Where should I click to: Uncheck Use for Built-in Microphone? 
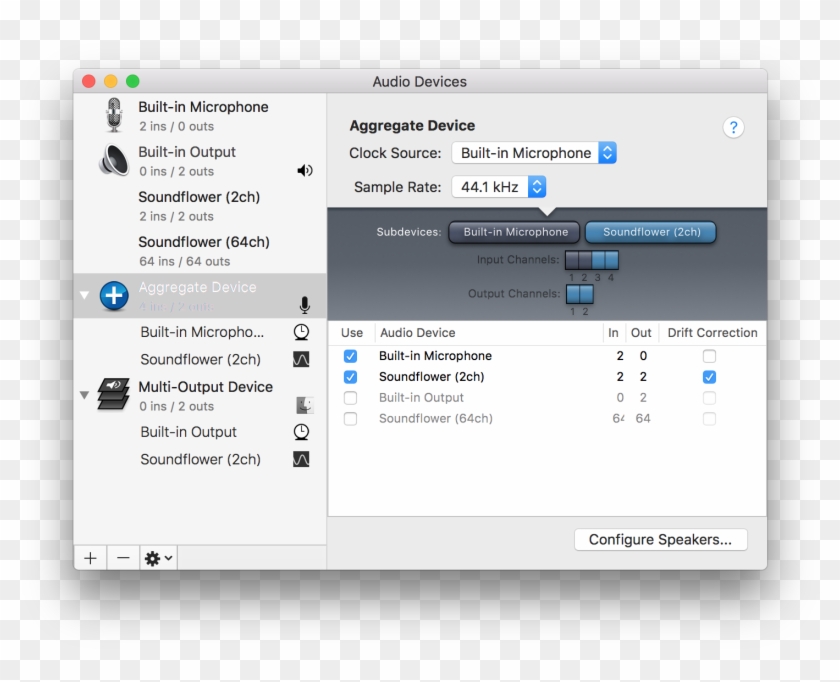click(350, 356)
